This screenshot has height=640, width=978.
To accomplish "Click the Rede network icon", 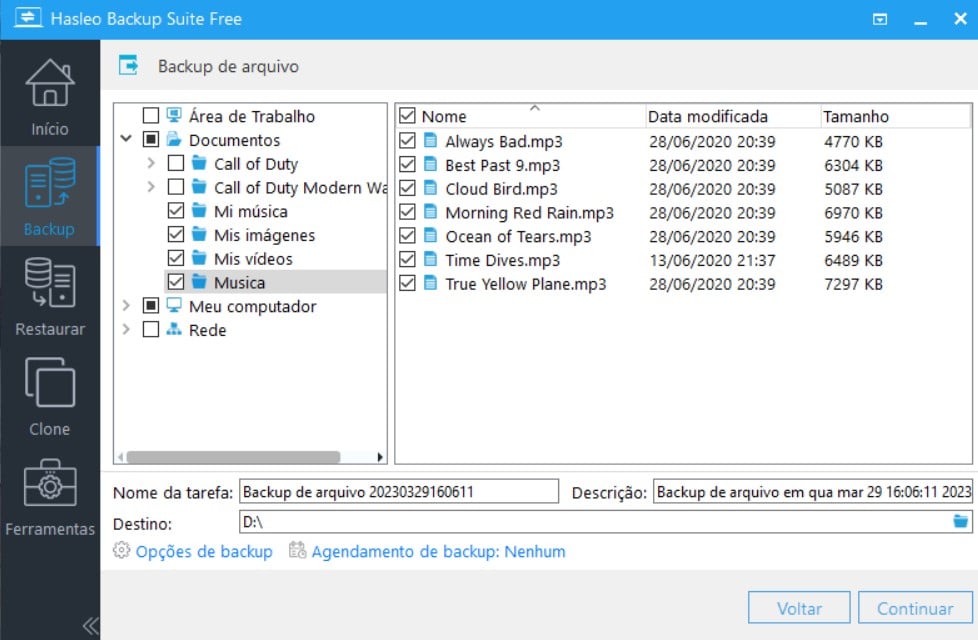I will pyautogui.click(x=174, y=329).
